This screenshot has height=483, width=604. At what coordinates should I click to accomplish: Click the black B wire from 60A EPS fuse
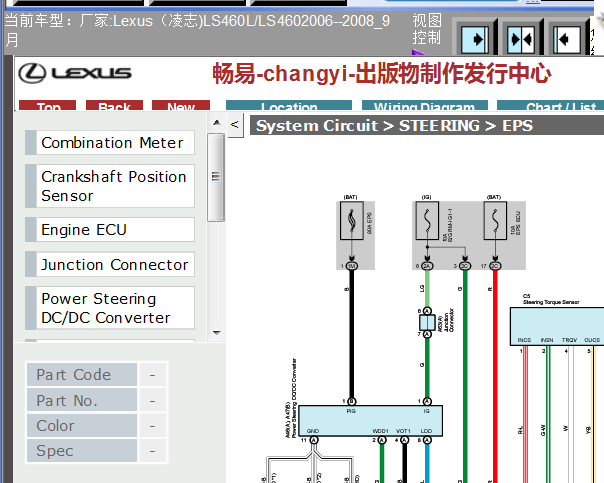pyautogui.click(x=351, y=333)
